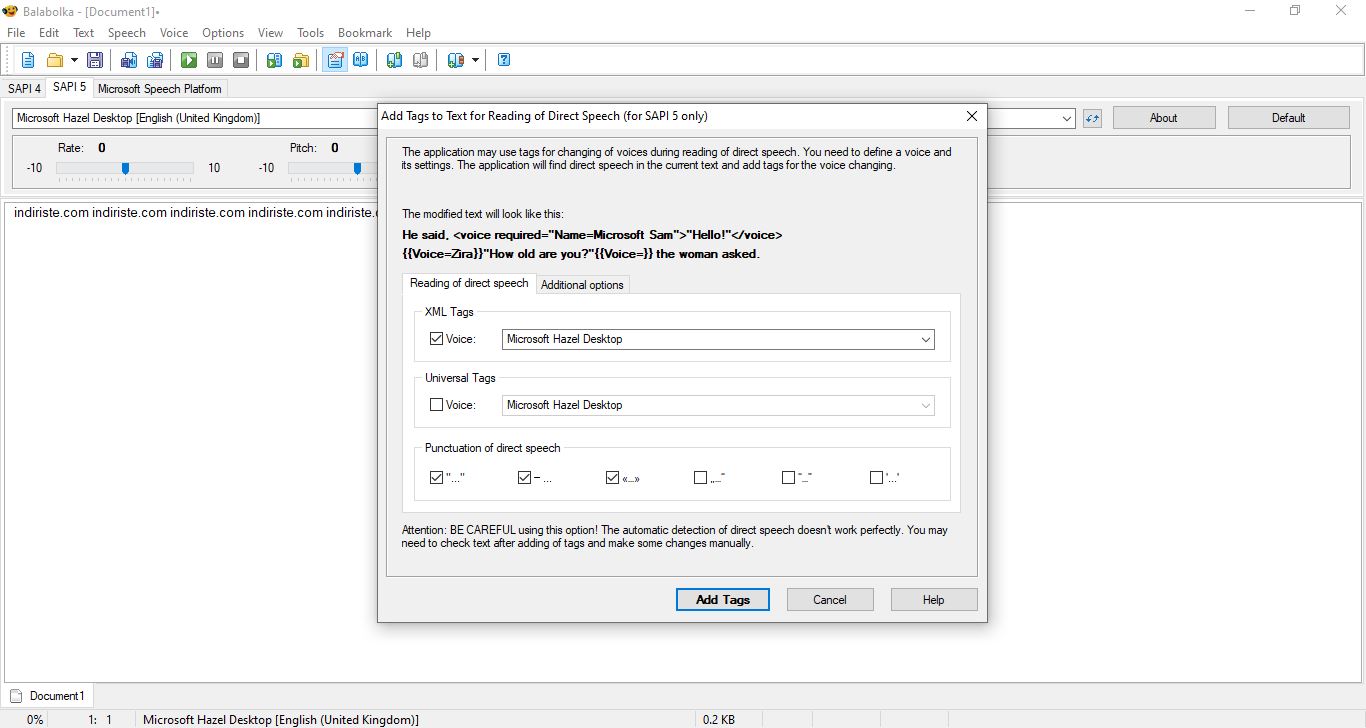Stop reading with the Stop icon

pyautogui.click(x=241, y=60)
